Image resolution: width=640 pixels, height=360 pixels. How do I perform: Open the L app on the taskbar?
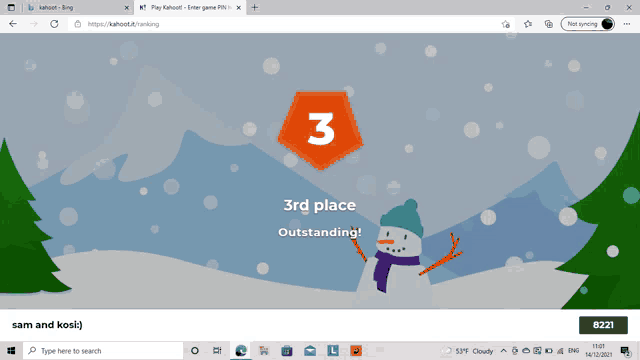coord(333,351)
